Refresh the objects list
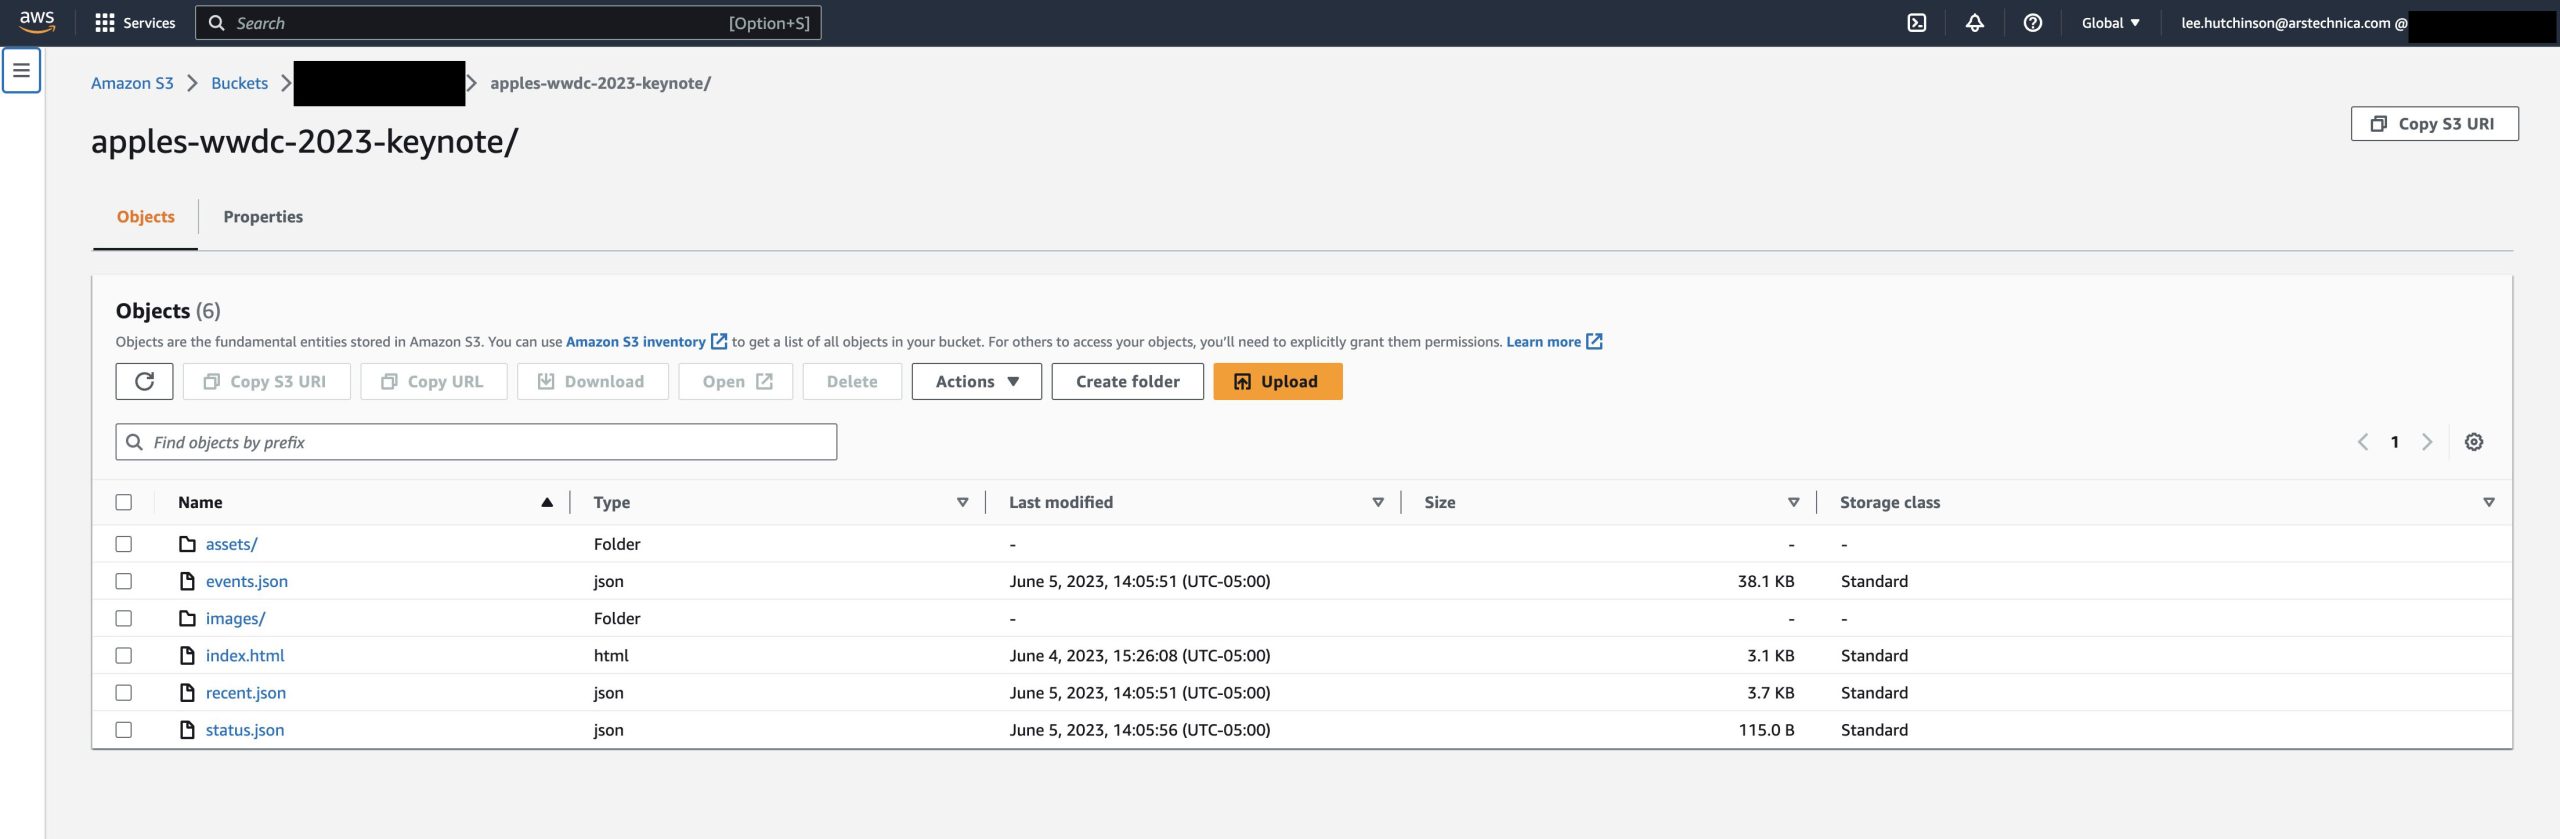Image resolution: width=2560 pixels, height=839 pixels. [x=144, y=382]
